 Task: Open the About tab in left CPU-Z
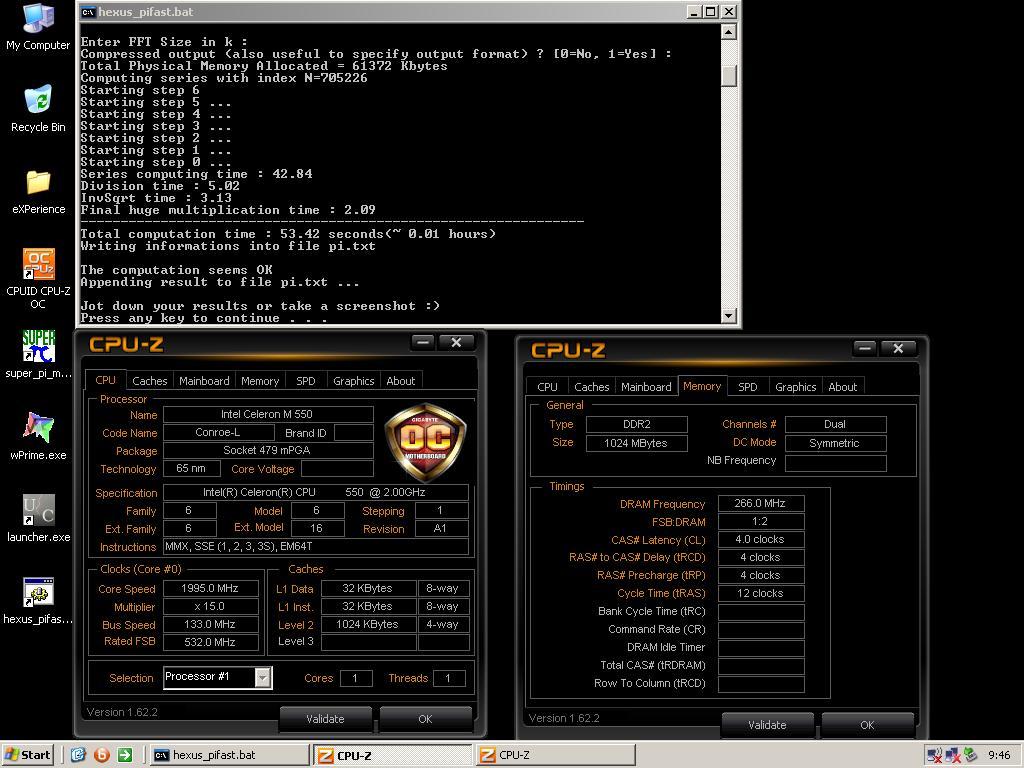pyautogui.click(x=400, y=381)
